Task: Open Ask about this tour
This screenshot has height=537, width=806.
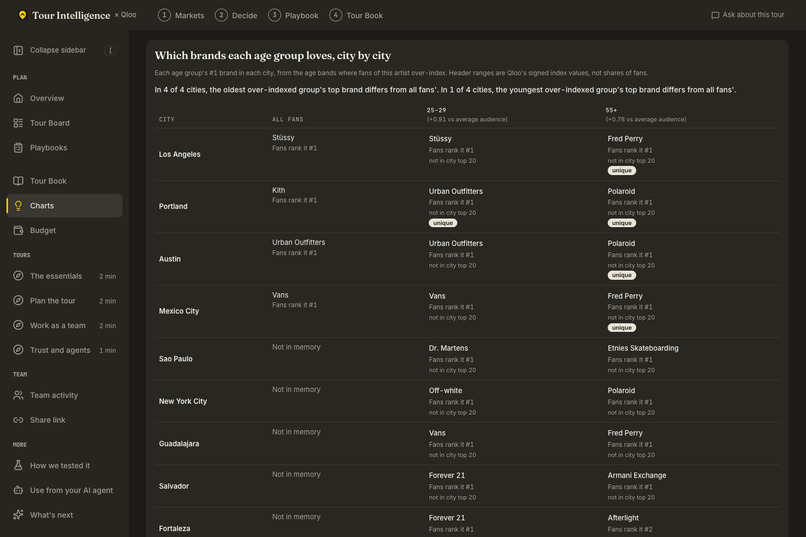Action: point(747,15)
